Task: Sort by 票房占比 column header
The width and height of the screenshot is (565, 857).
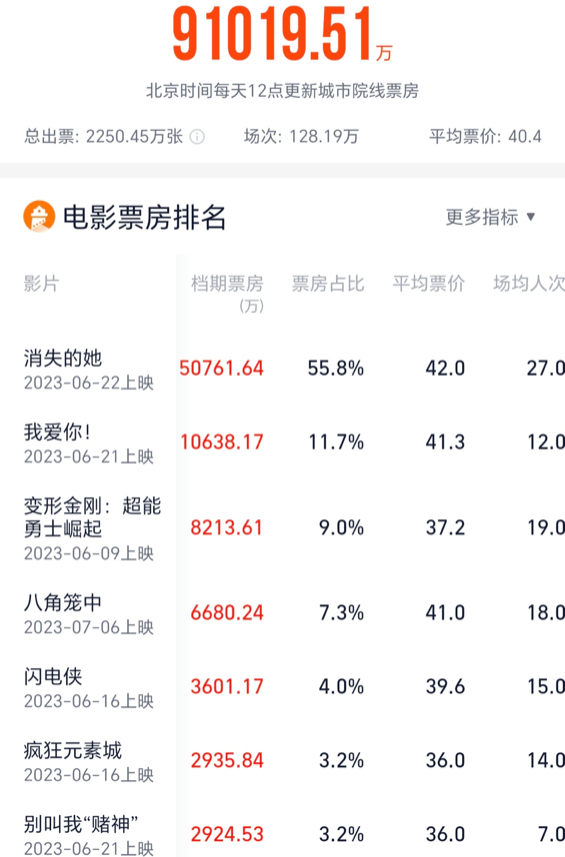Action: point(327,284)
